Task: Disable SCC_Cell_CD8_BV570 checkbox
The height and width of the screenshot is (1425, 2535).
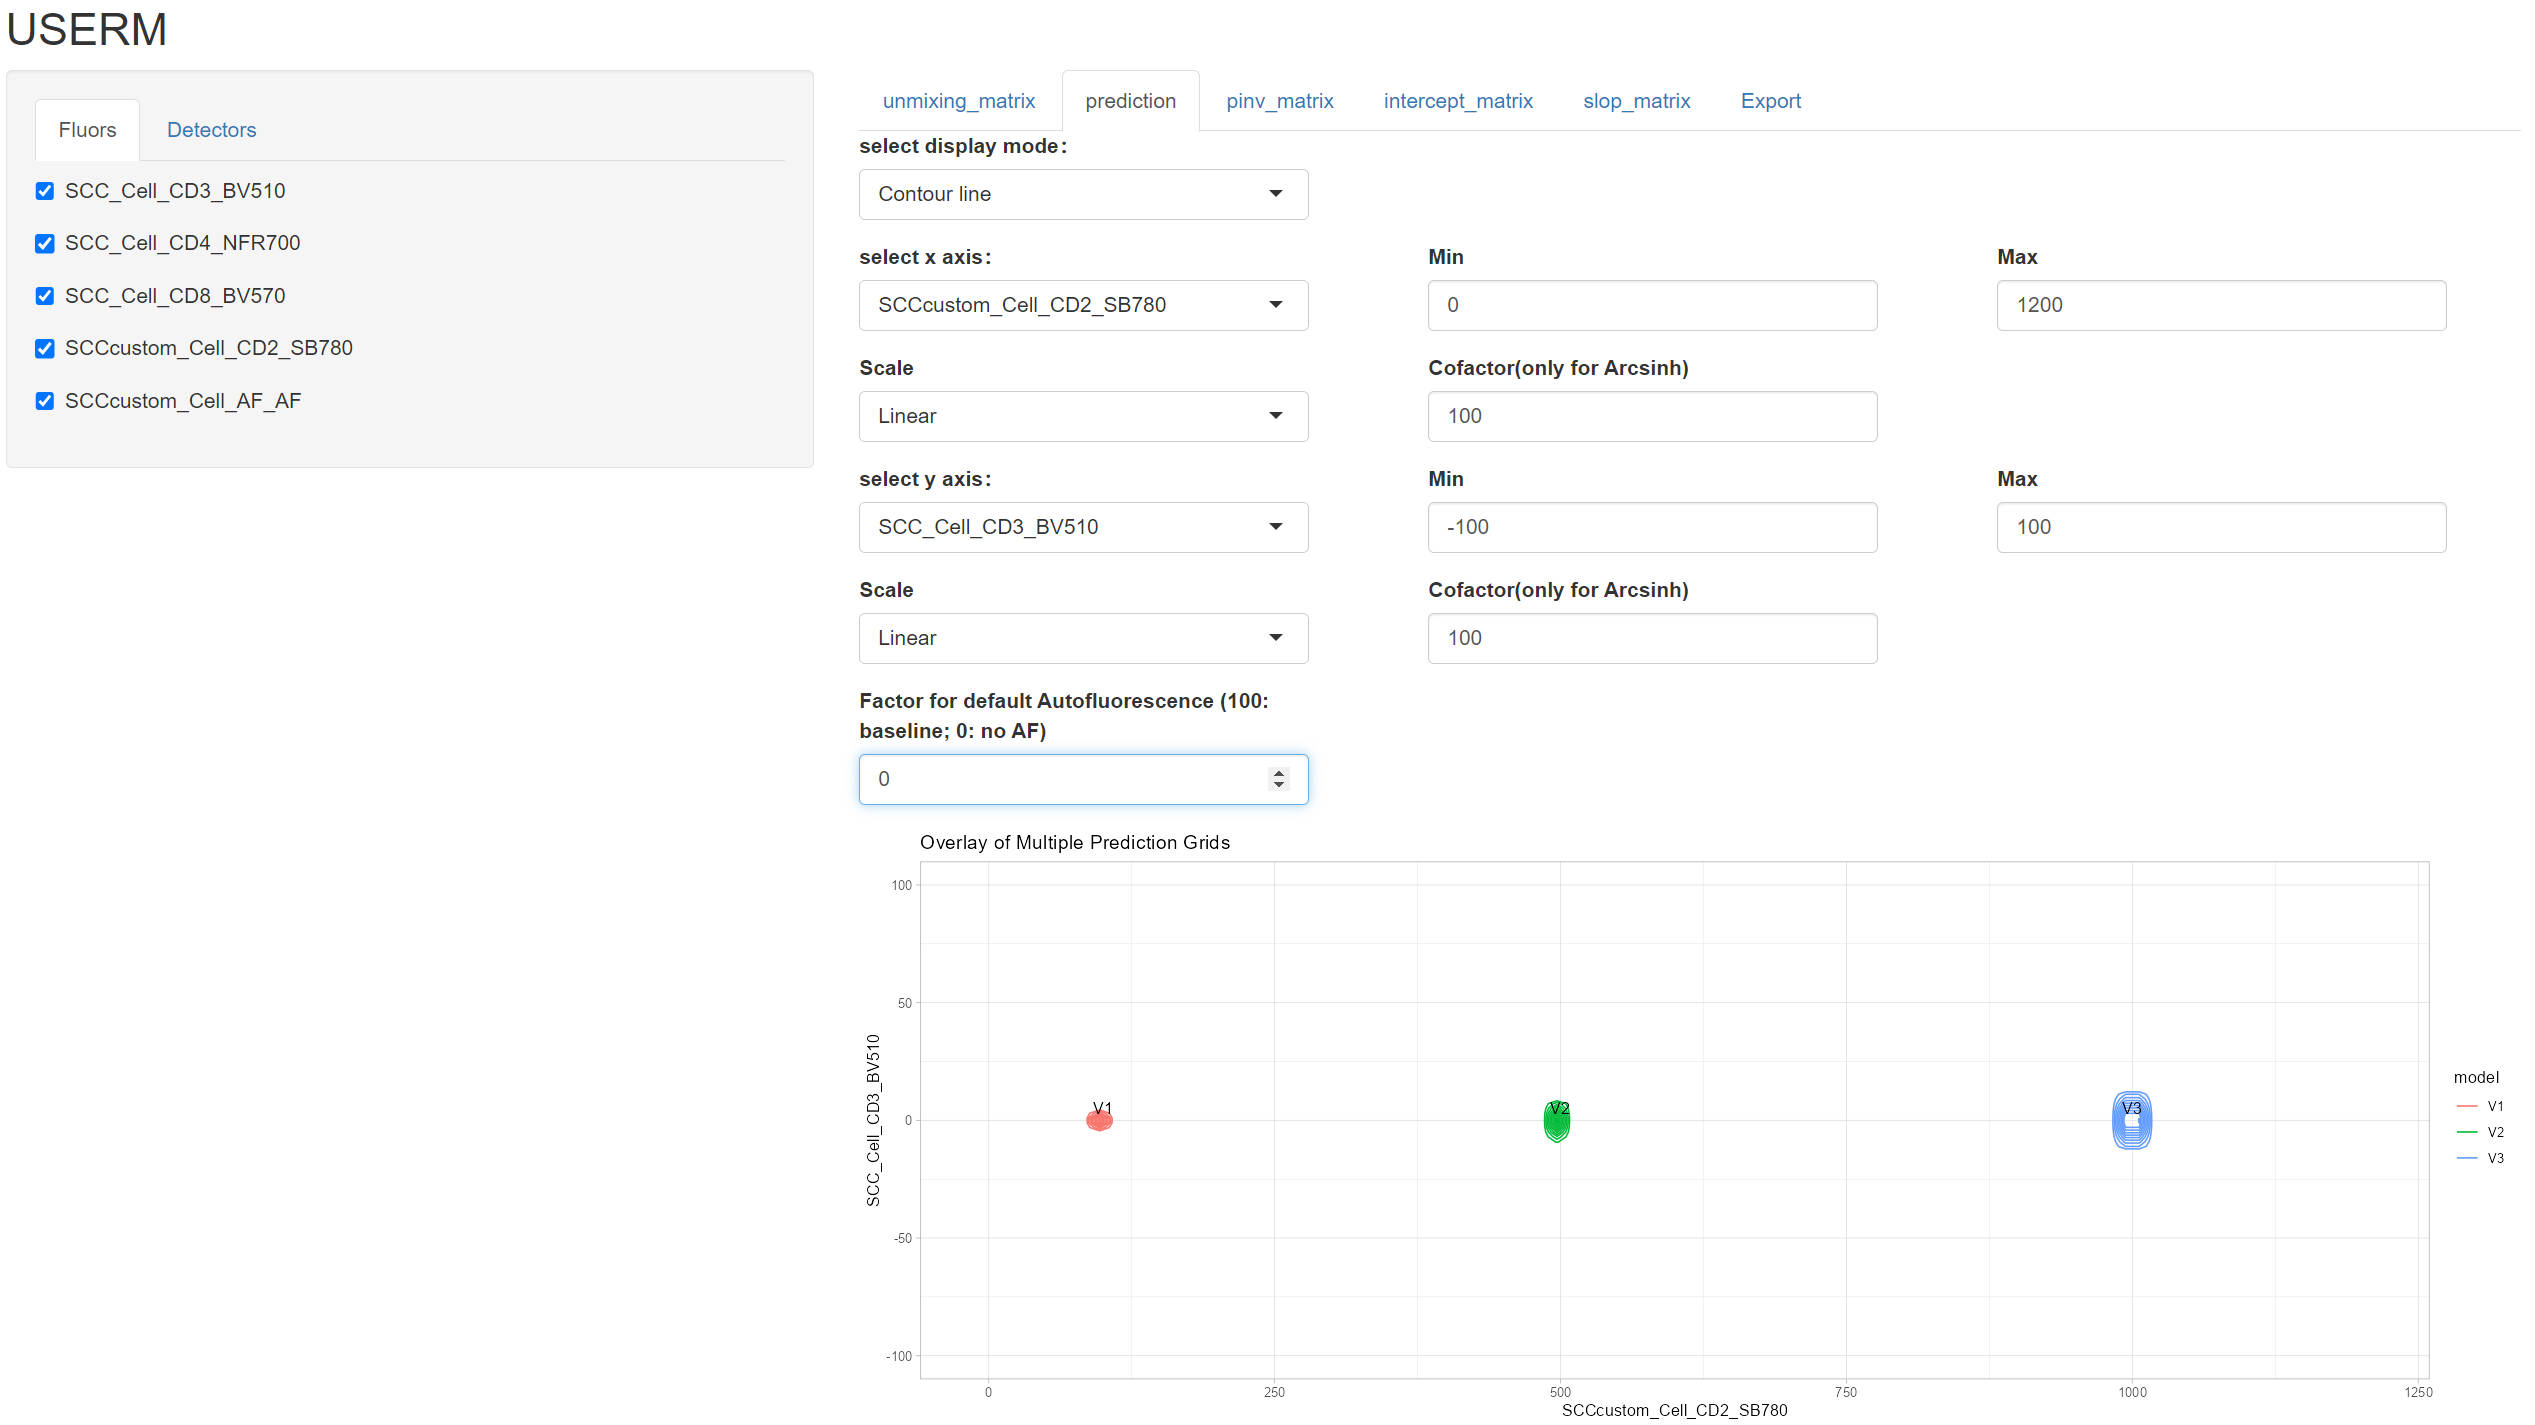Action: (x=45, y=296)
